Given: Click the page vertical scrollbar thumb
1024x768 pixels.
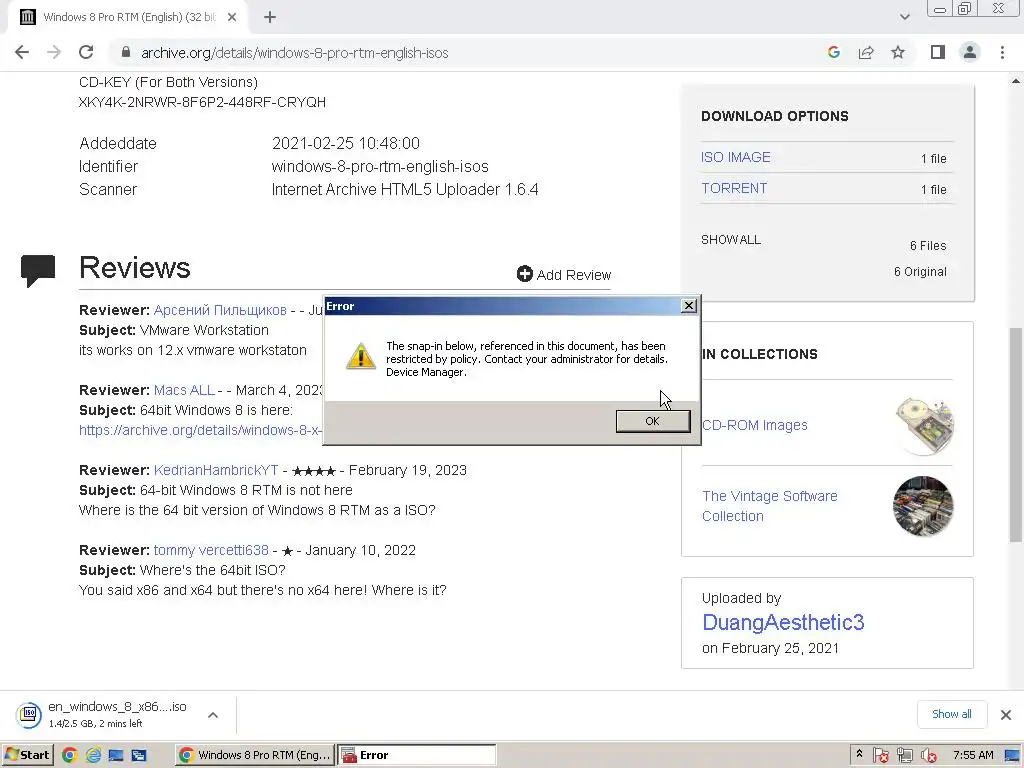Looking at the screenshot, I should (1016, 435).
